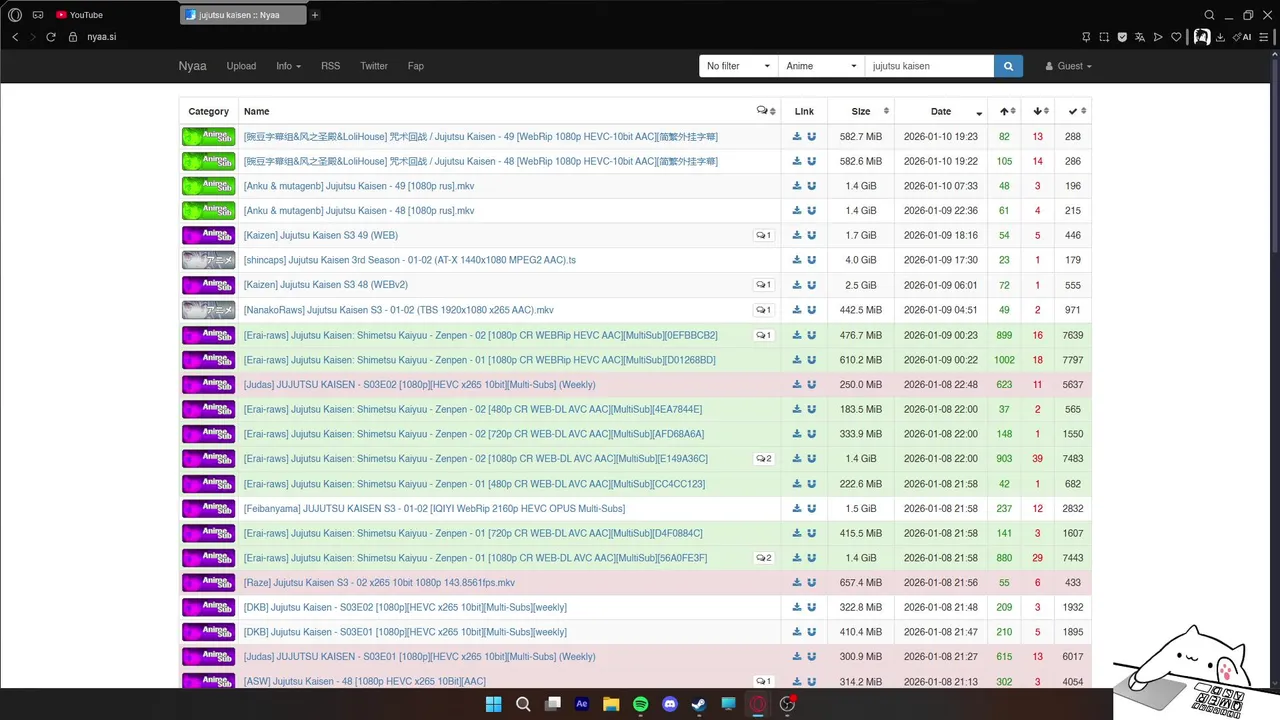Open the site security lock icon
This screenshot has height=720, width=1280.
pos(73,37)
